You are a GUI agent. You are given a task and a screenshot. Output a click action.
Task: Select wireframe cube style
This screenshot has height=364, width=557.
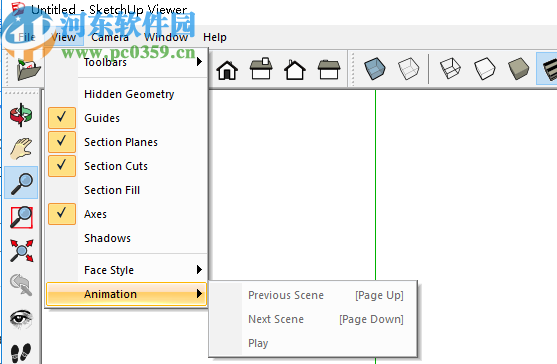pos(450,68)
